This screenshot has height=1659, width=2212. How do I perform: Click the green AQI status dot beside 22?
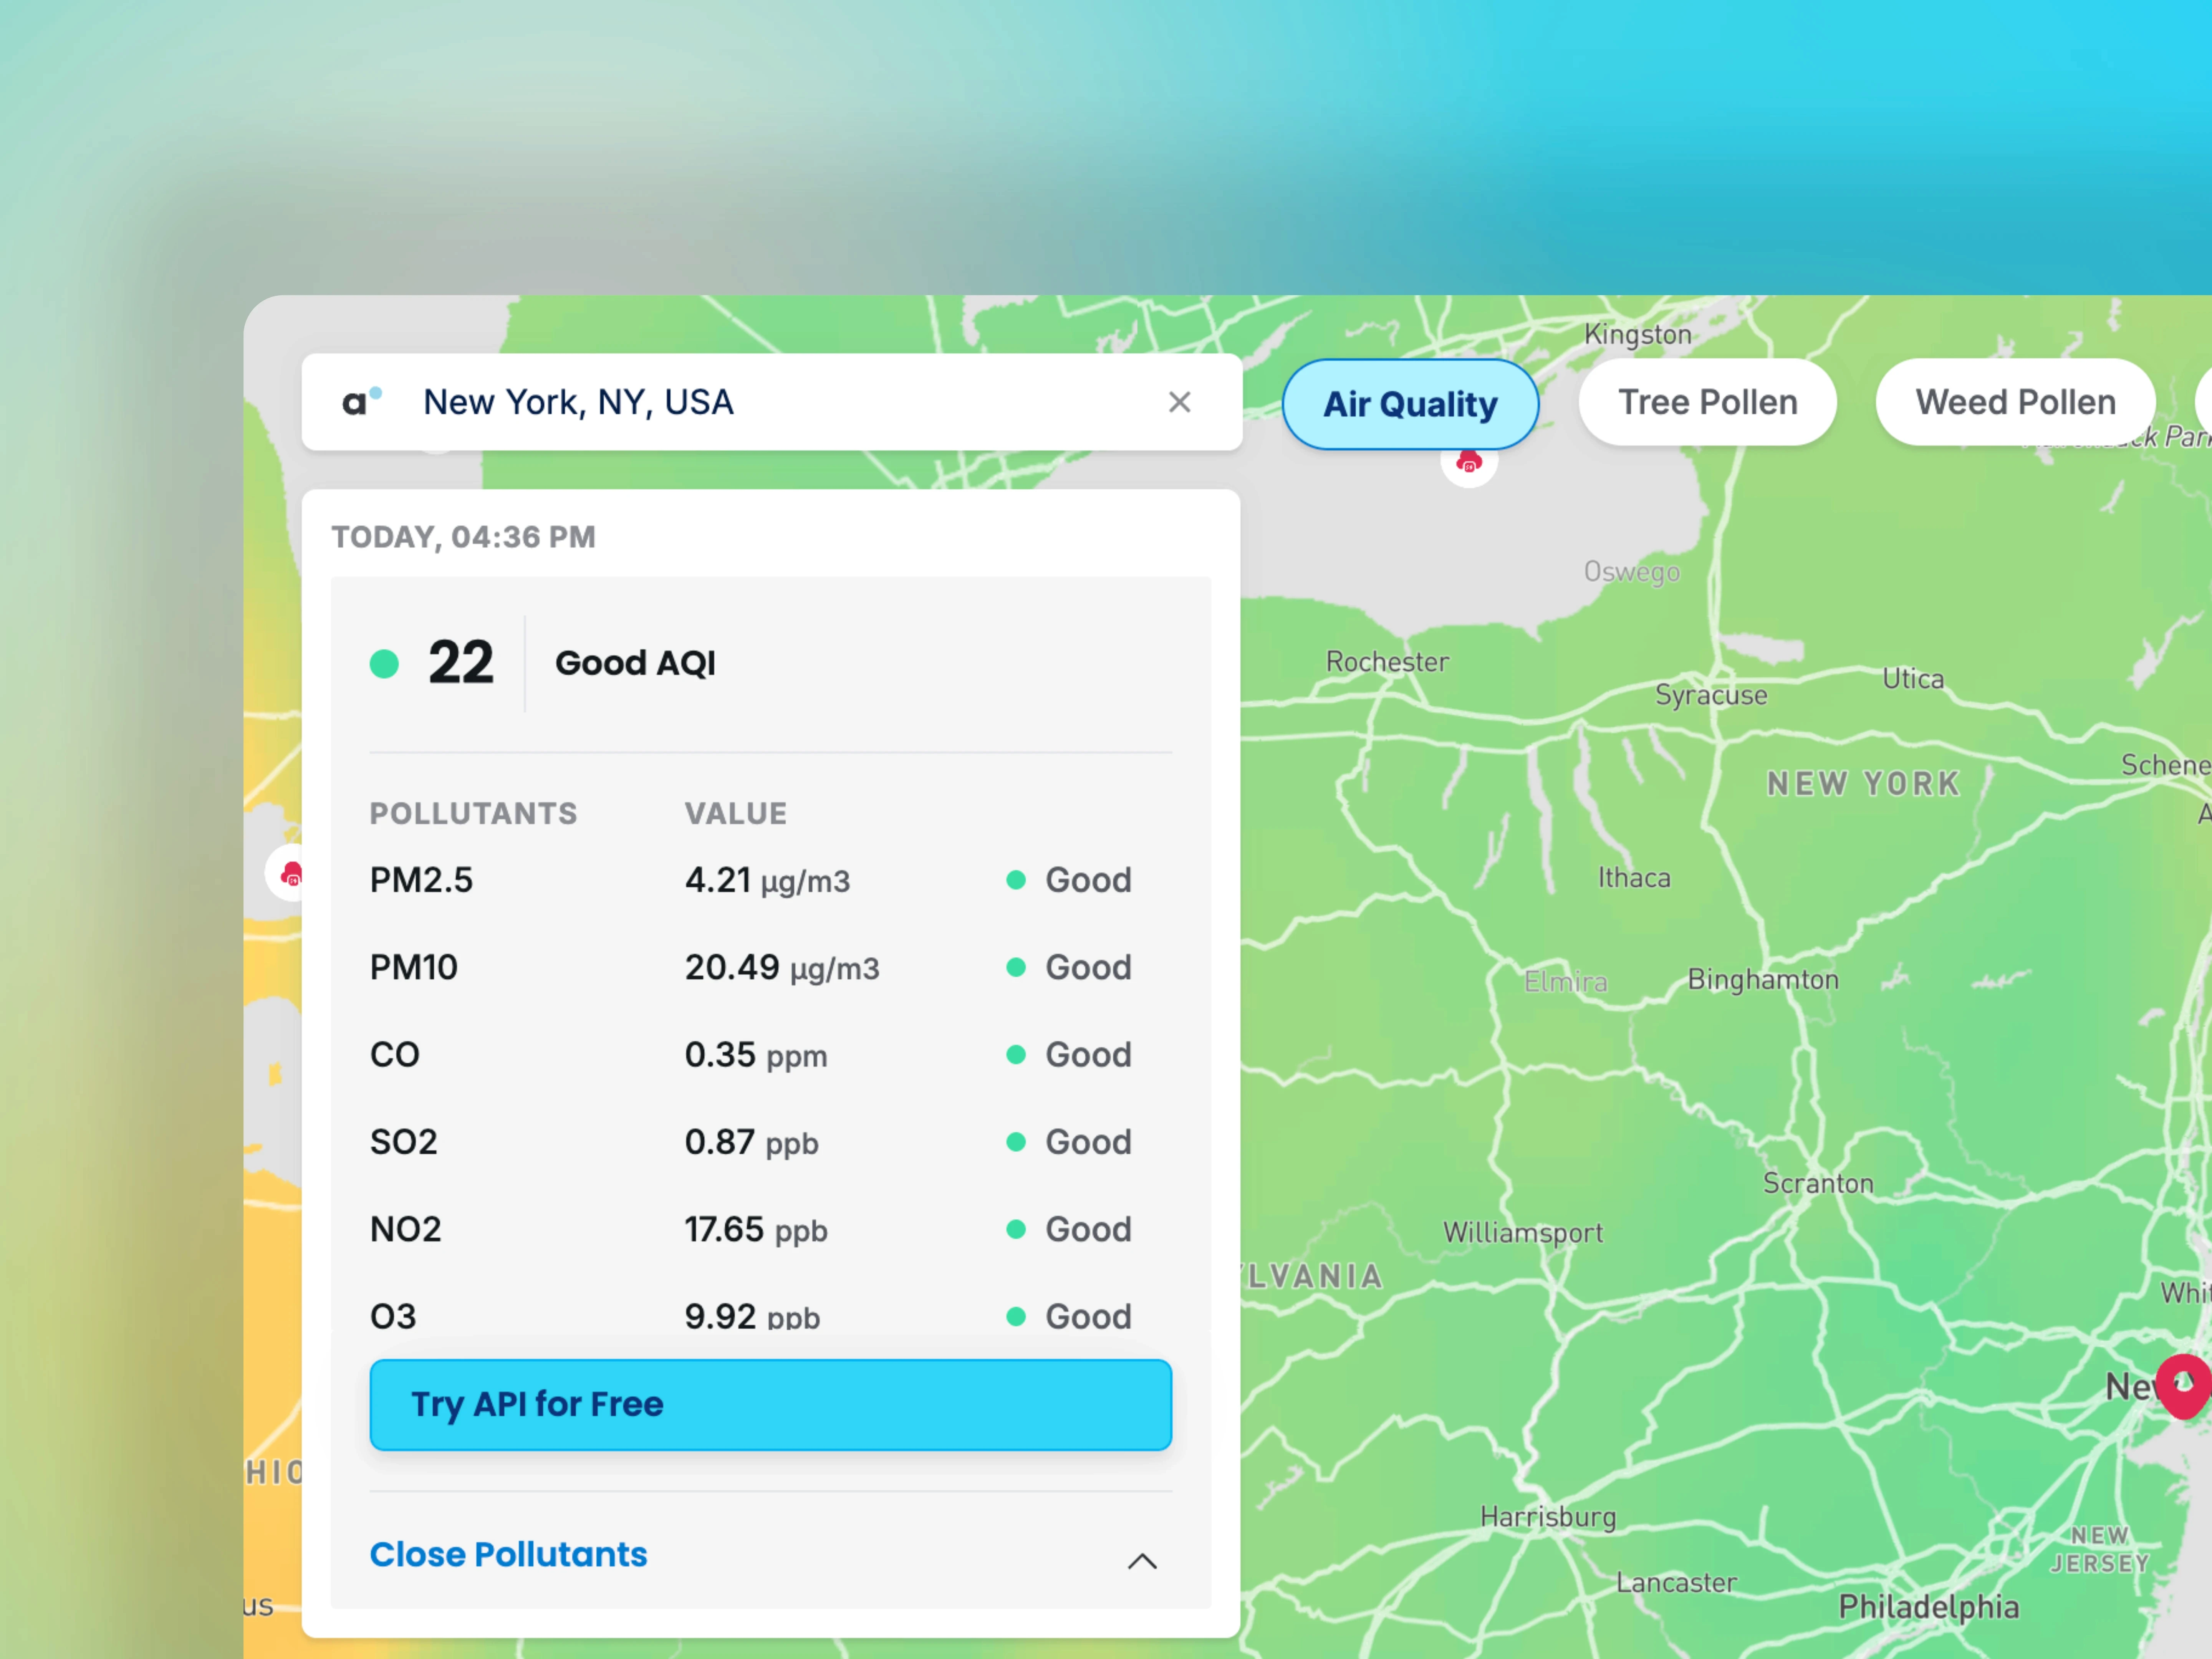click(384, 664)
